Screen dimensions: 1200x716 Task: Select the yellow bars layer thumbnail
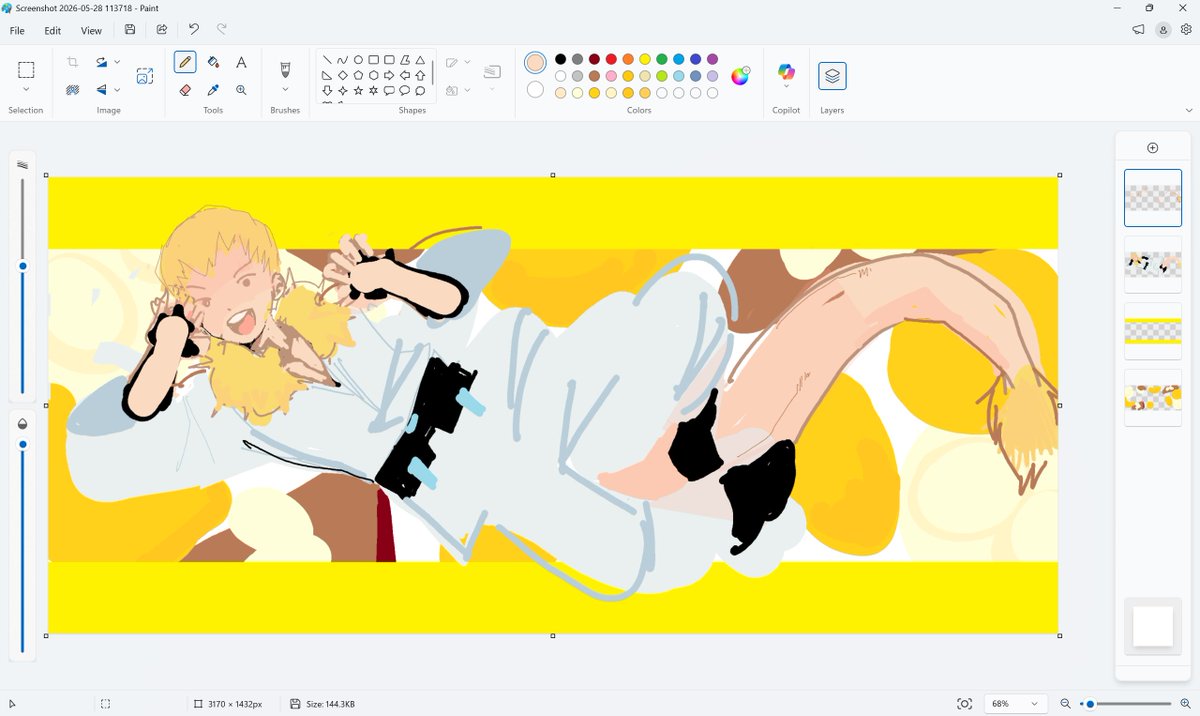pyautogui.click(x=1152, y=331)
